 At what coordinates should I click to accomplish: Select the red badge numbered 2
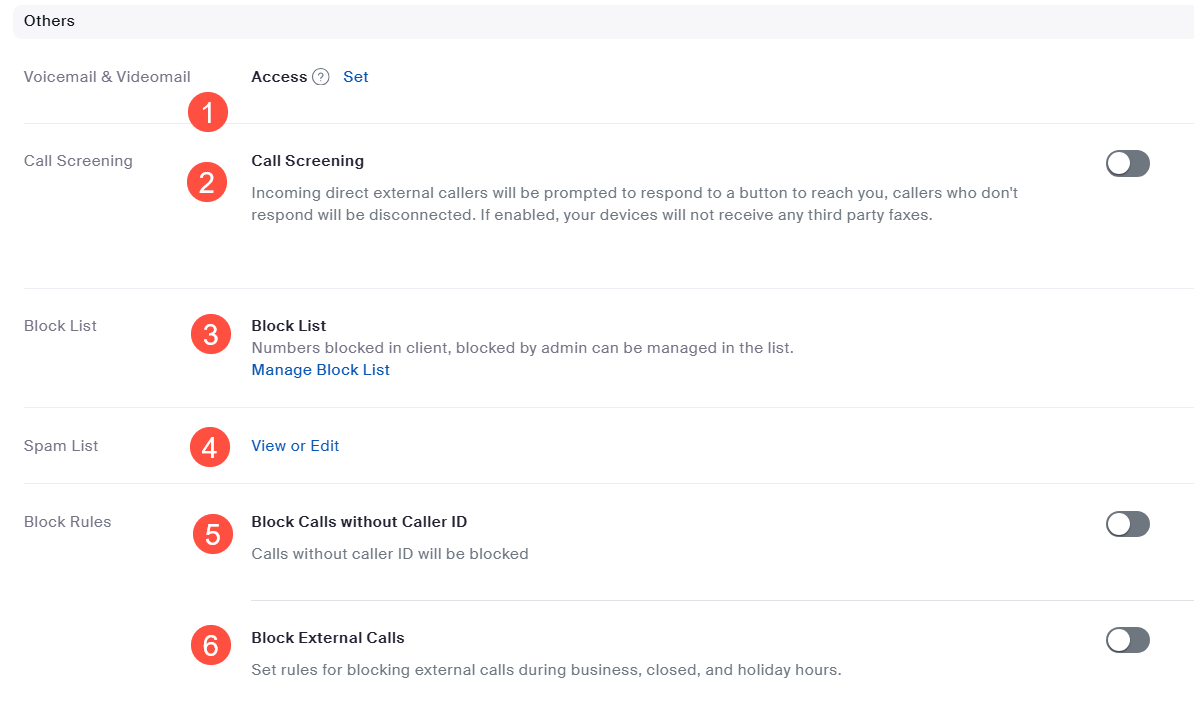tap(207, 182)
